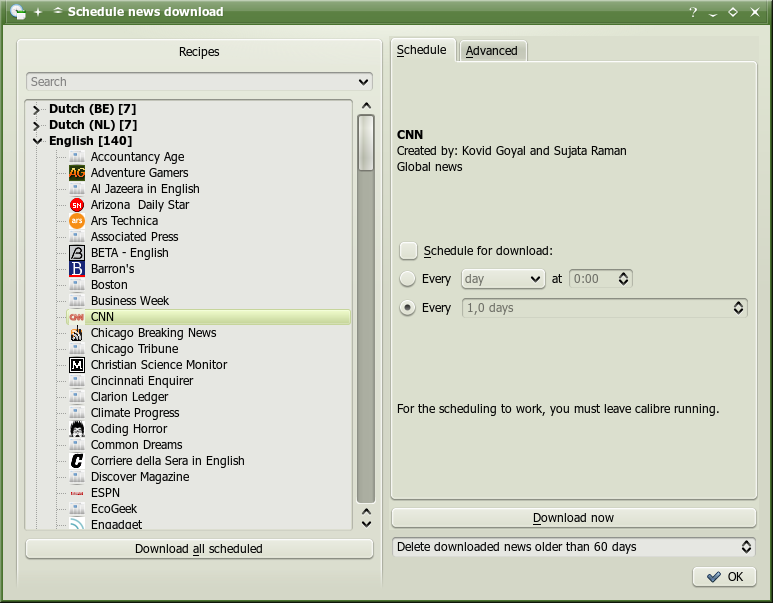Click the Adventure Gamers AG icon

pos(77,173)
